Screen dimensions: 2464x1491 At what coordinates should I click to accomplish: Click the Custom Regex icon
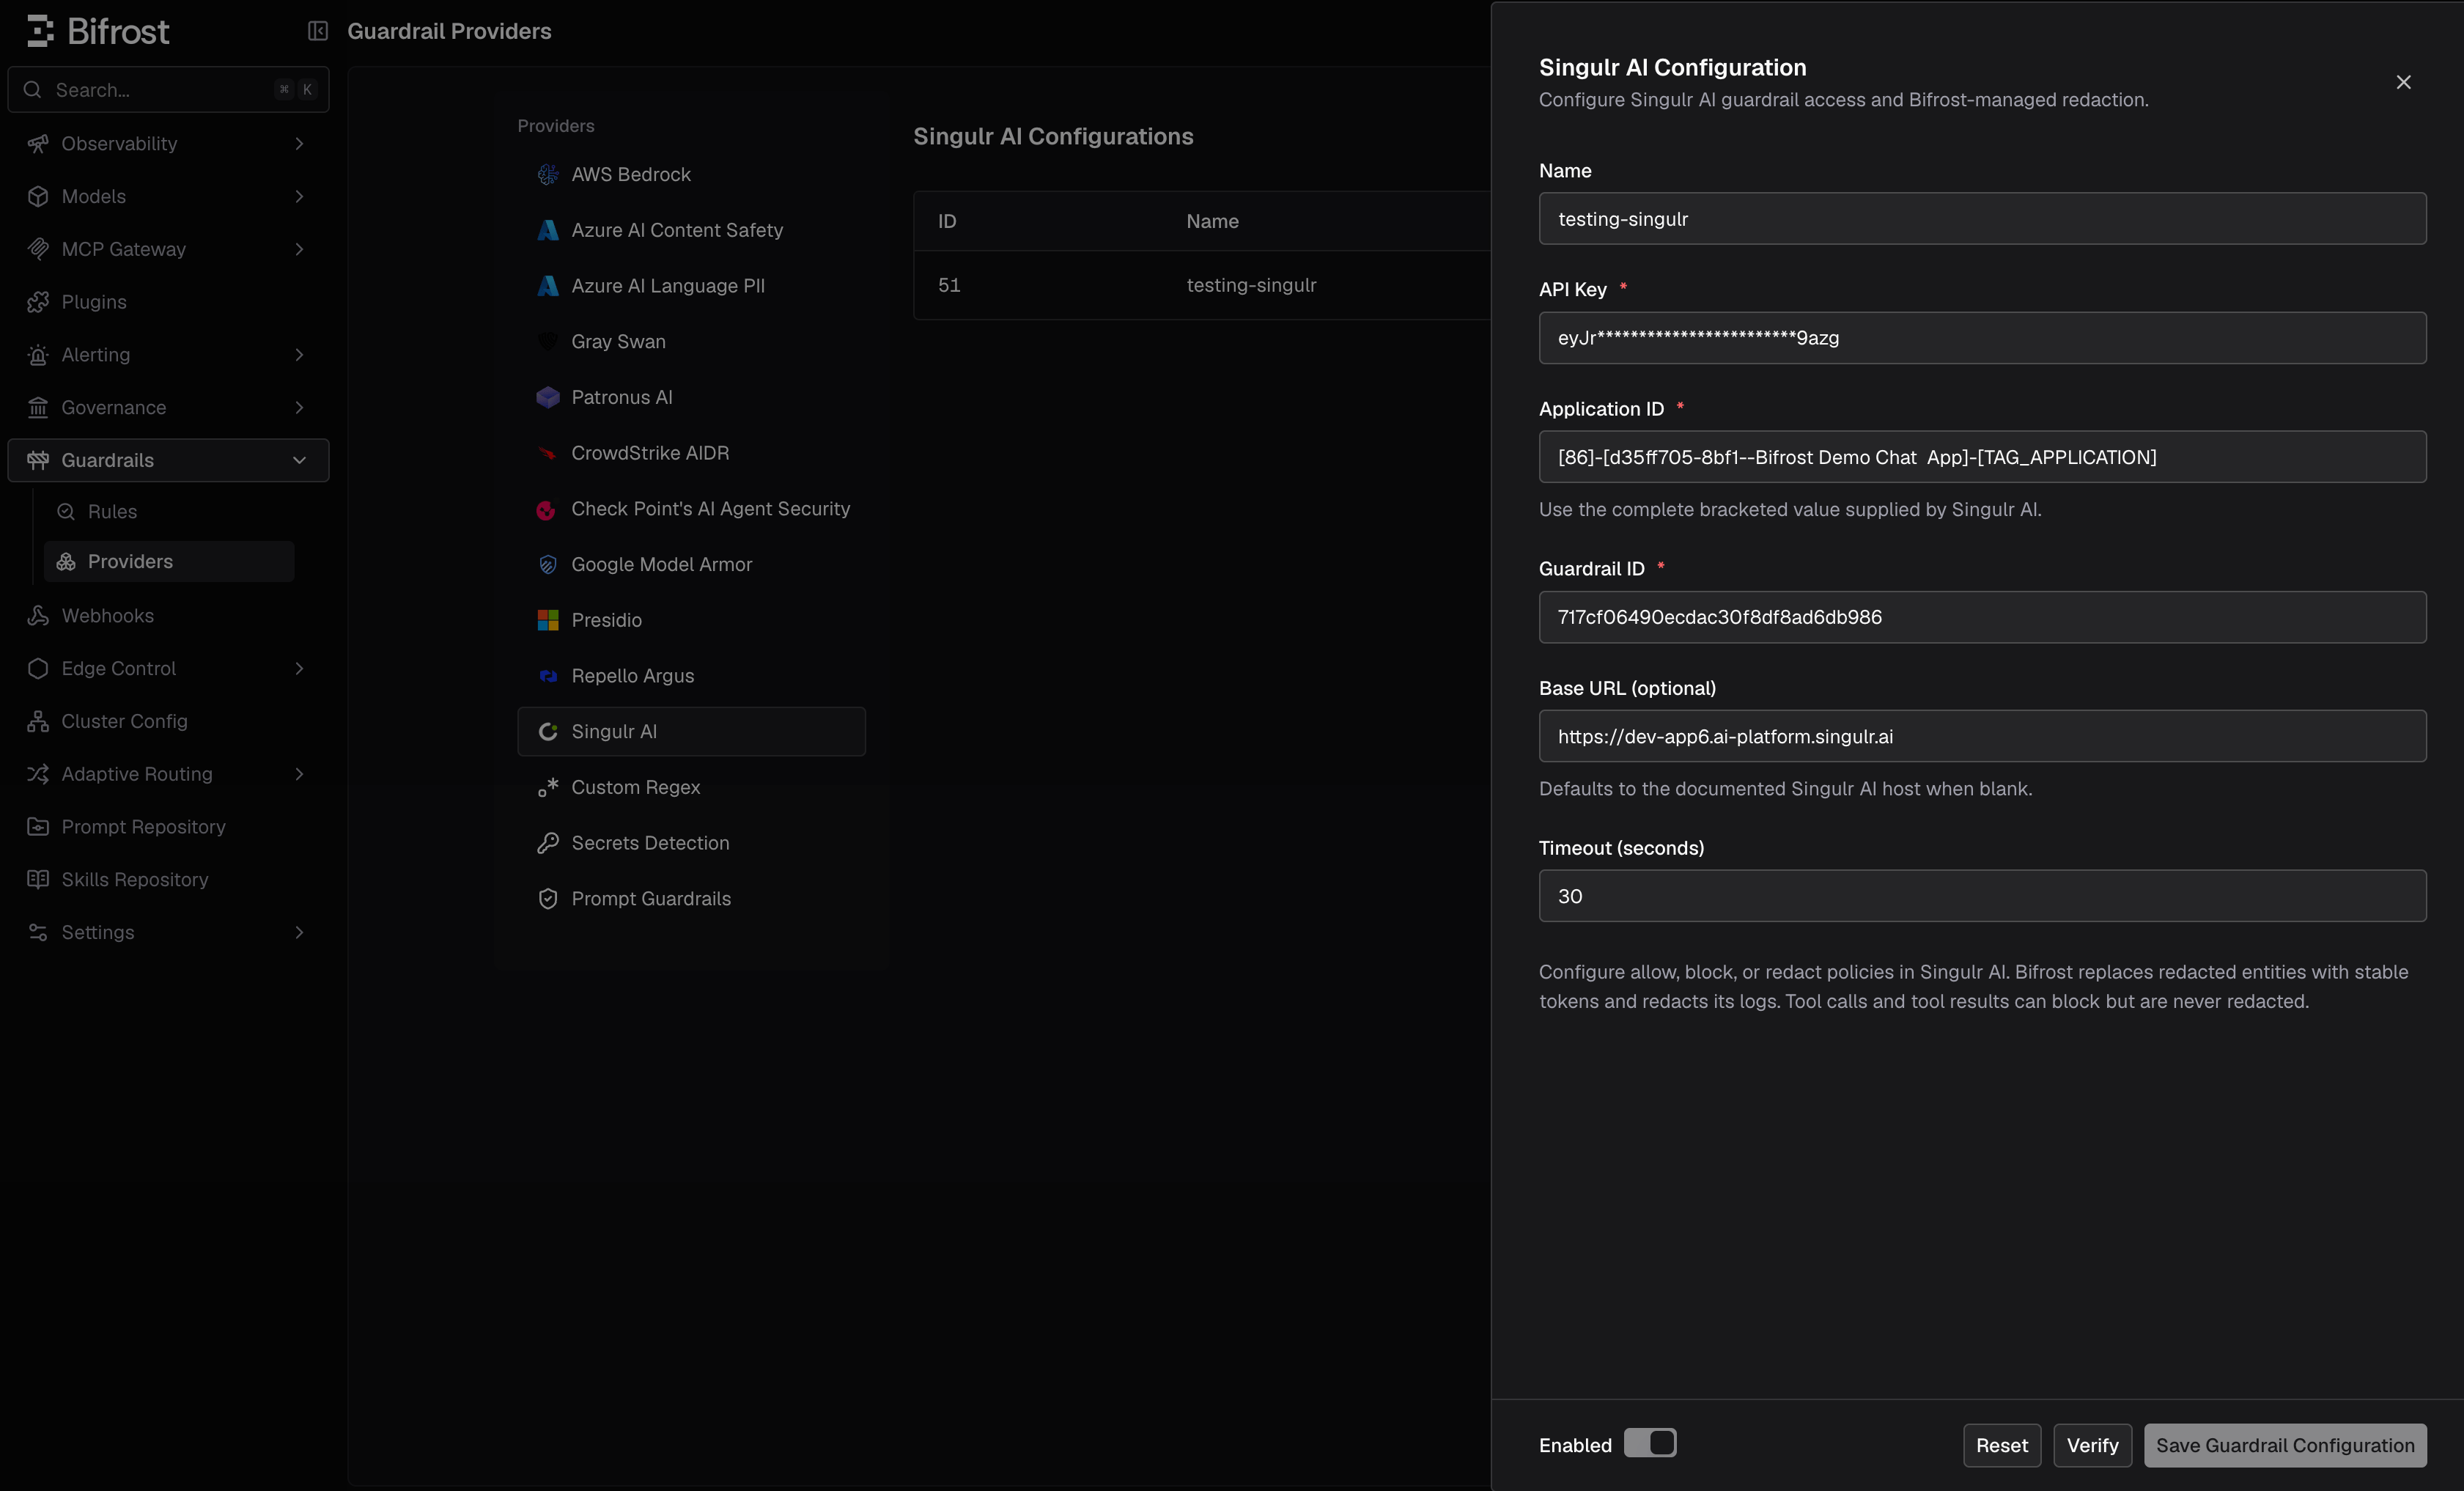(x=548, y=788)
